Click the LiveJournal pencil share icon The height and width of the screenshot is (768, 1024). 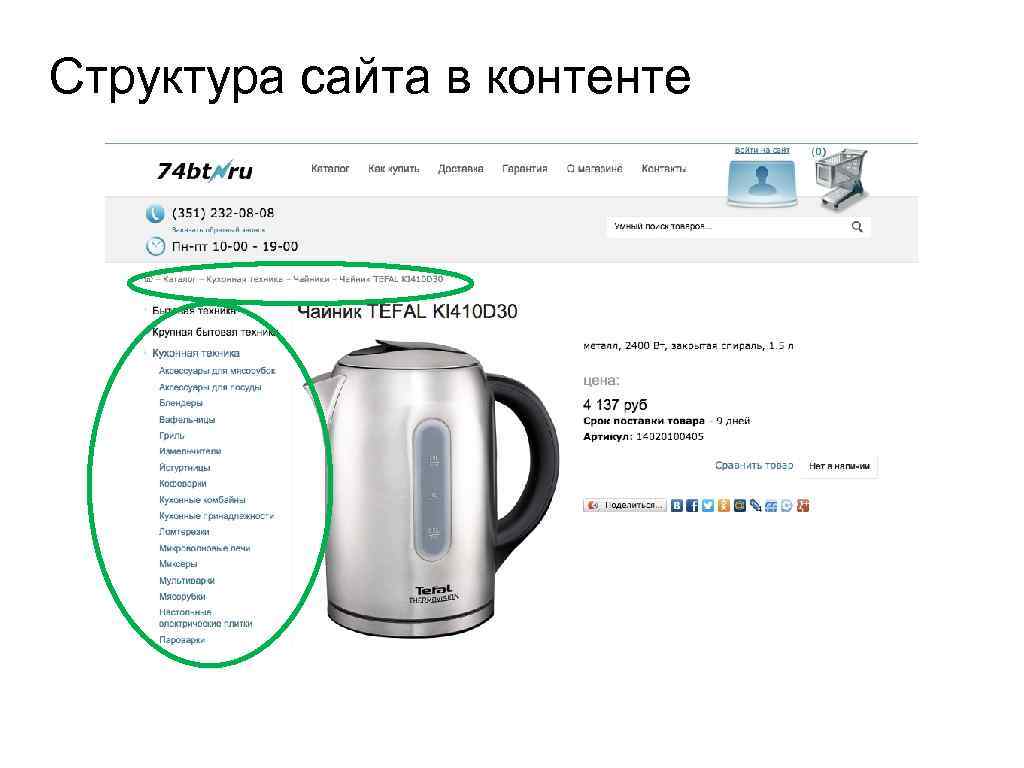click(x=756, y=505)
